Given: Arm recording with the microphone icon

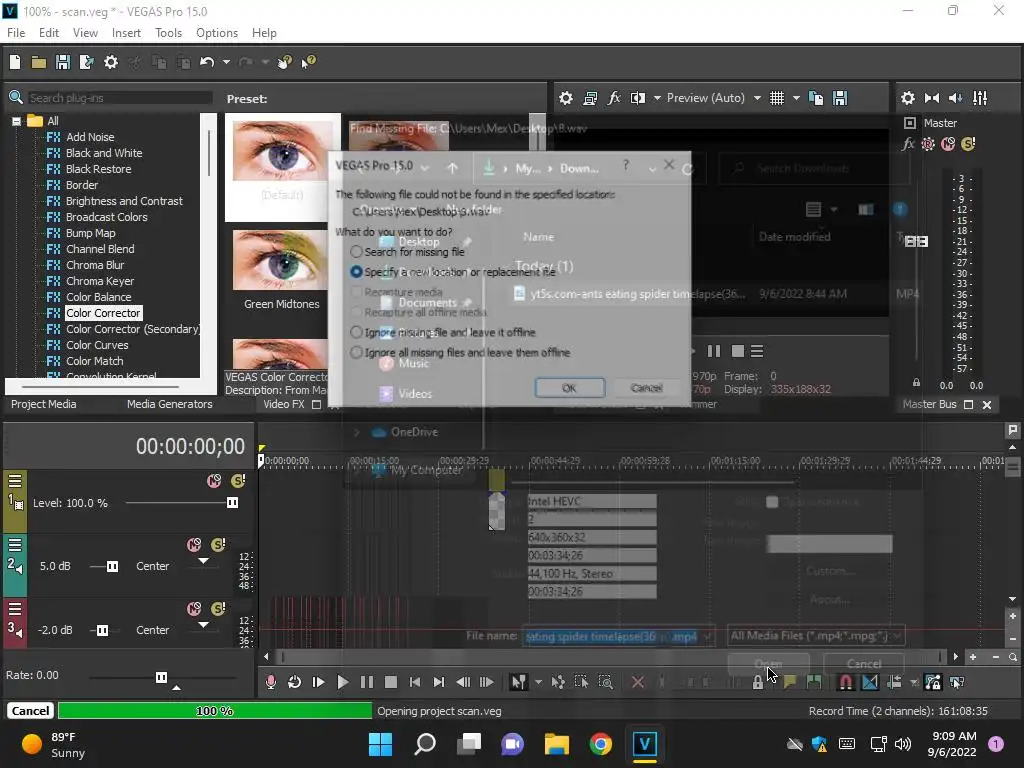Looking at the screenshot, I should (x=270, y=682).
